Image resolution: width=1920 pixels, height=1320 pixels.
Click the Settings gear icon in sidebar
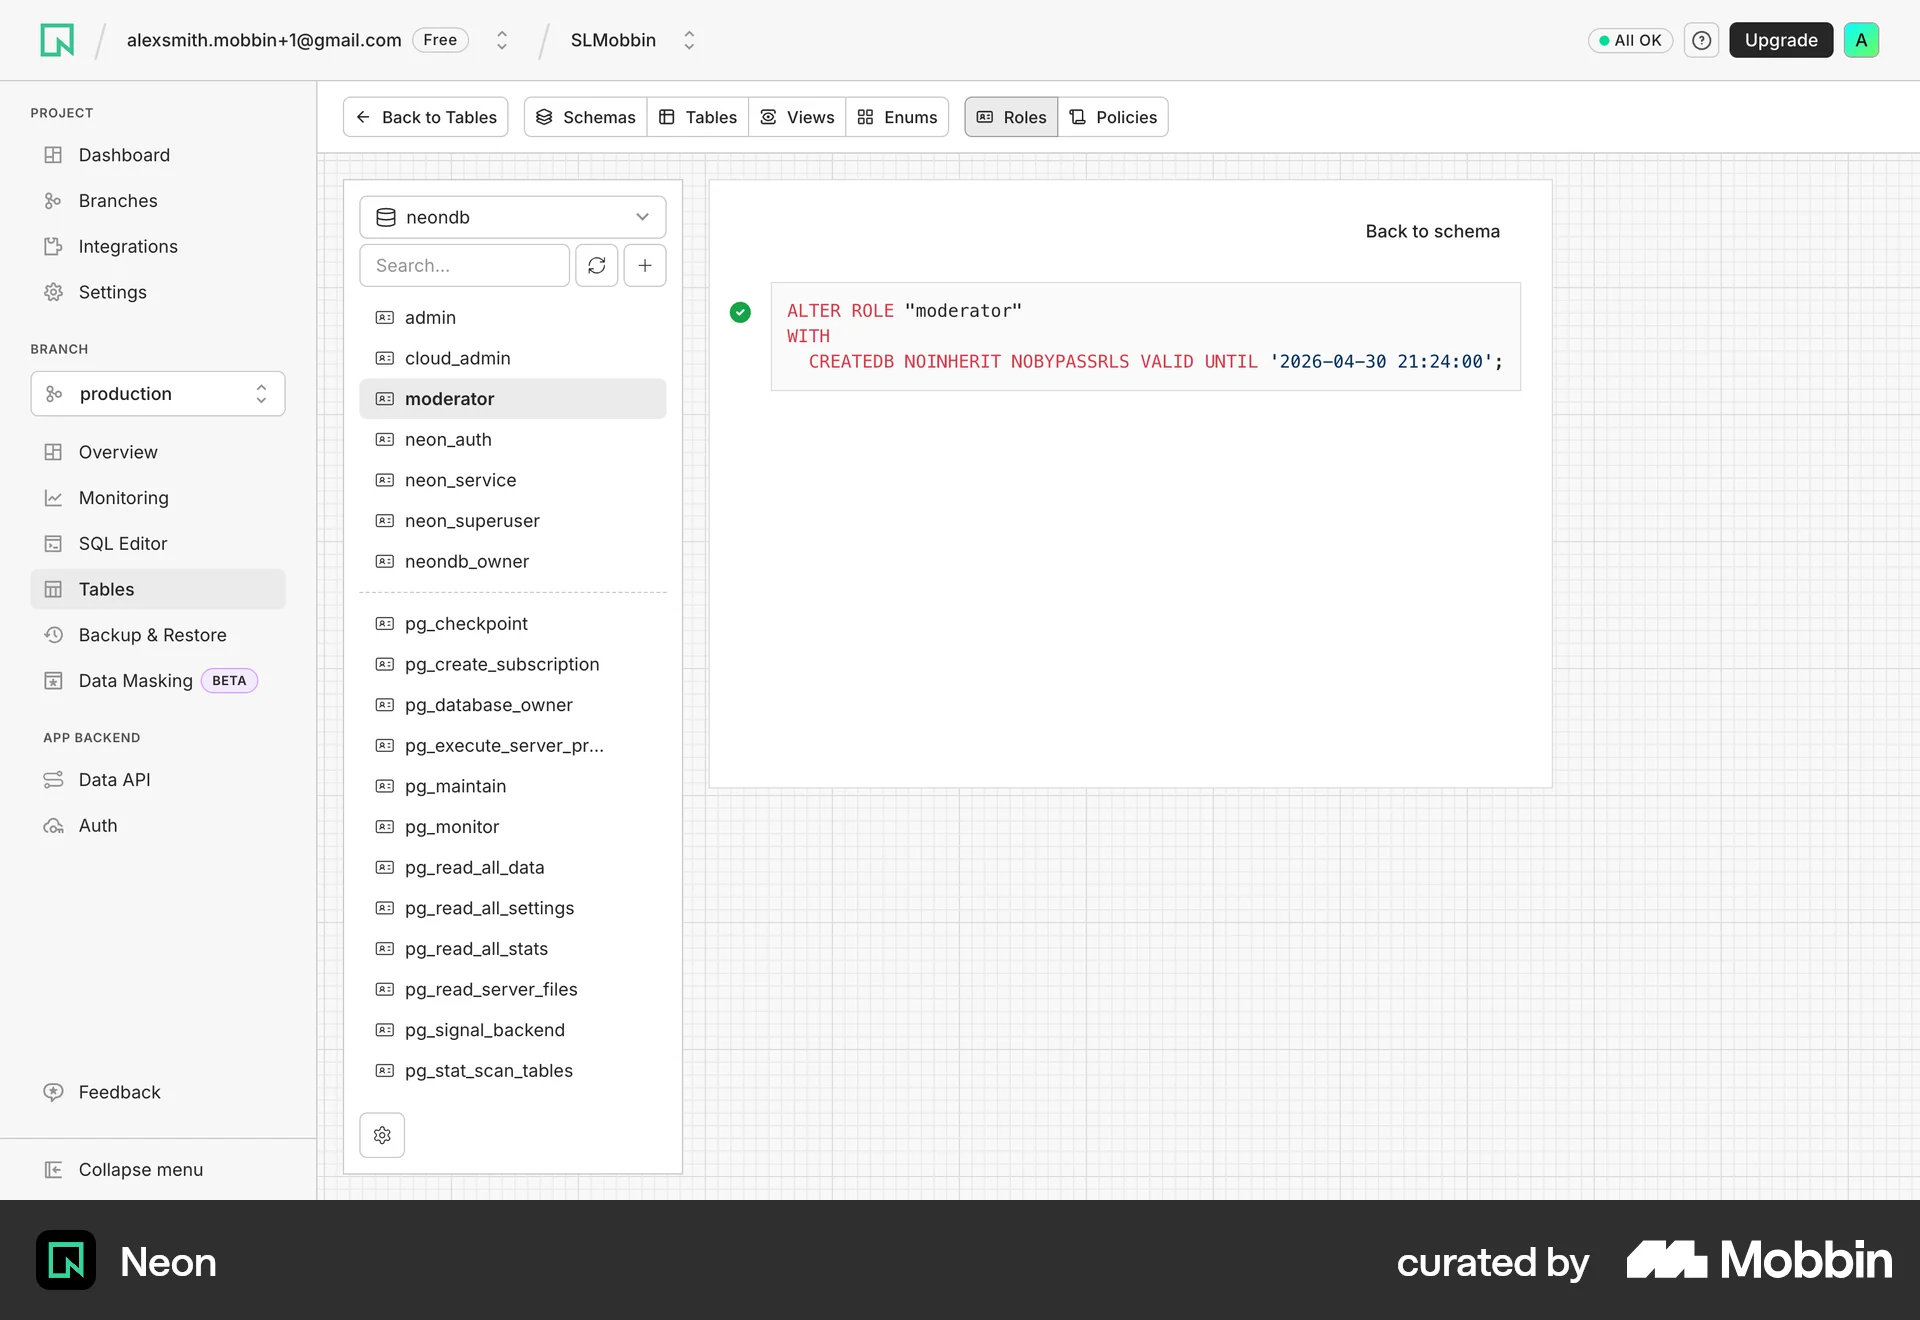tap(54, 292)
